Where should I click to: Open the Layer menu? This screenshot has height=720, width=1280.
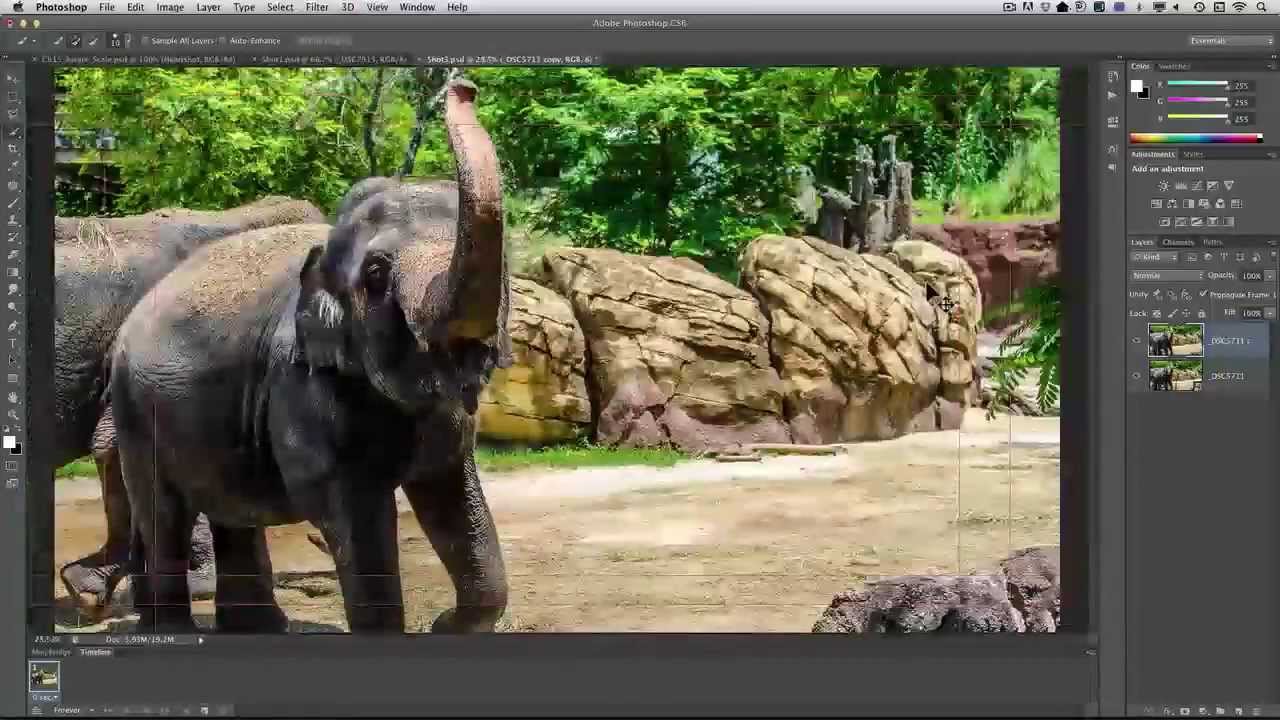pyautogui.click(x=208, y=7)
